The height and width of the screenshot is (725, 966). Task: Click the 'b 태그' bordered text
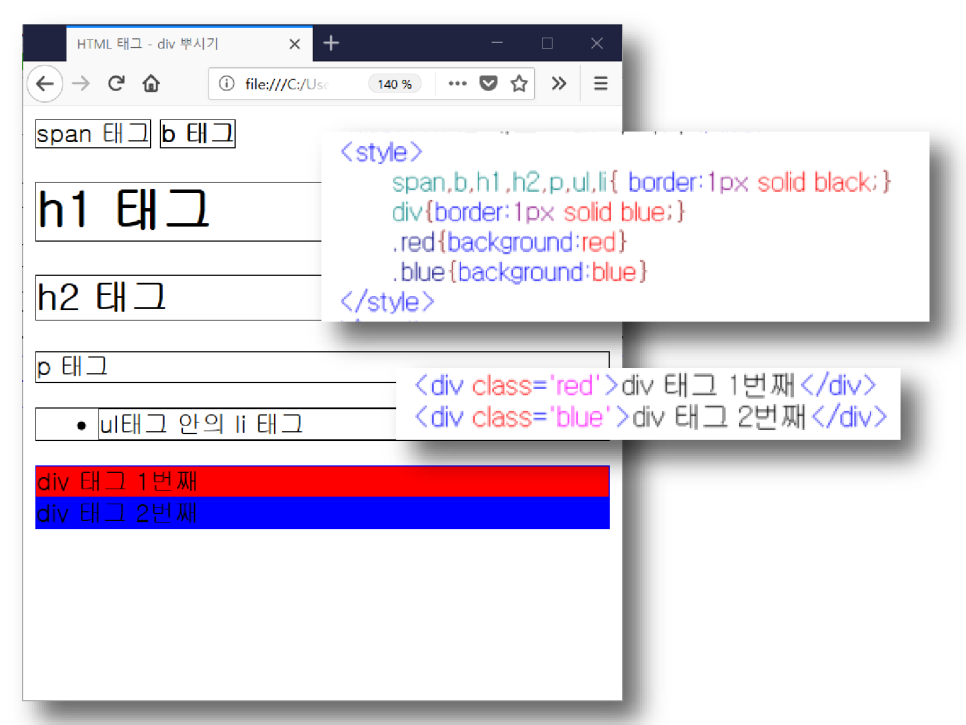point(198,134)
